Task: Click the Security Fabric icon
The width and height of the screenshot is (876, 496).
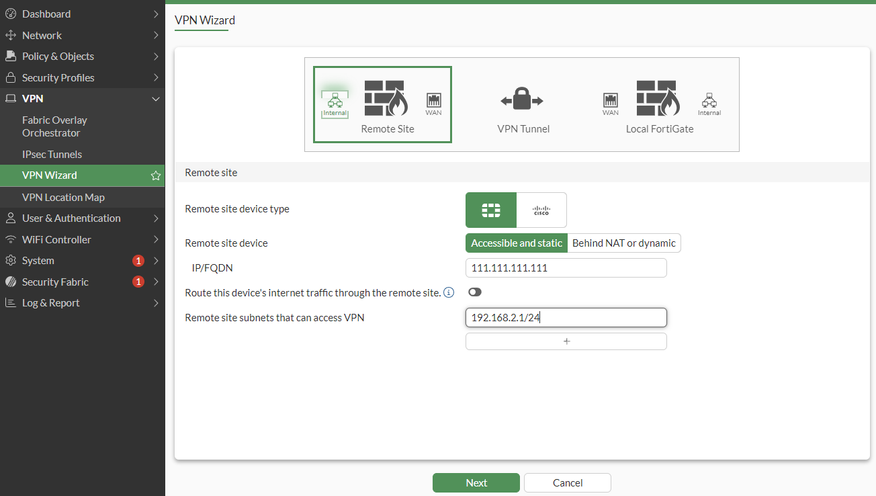Action: 11,282
